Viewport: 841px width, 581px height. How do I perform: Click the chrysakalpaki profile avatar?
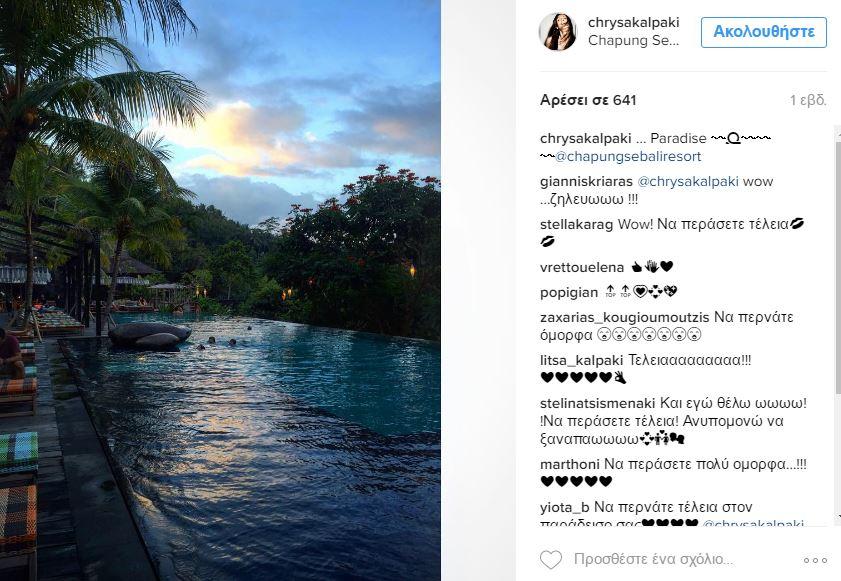pyautogui.click(x=558, y=32)
